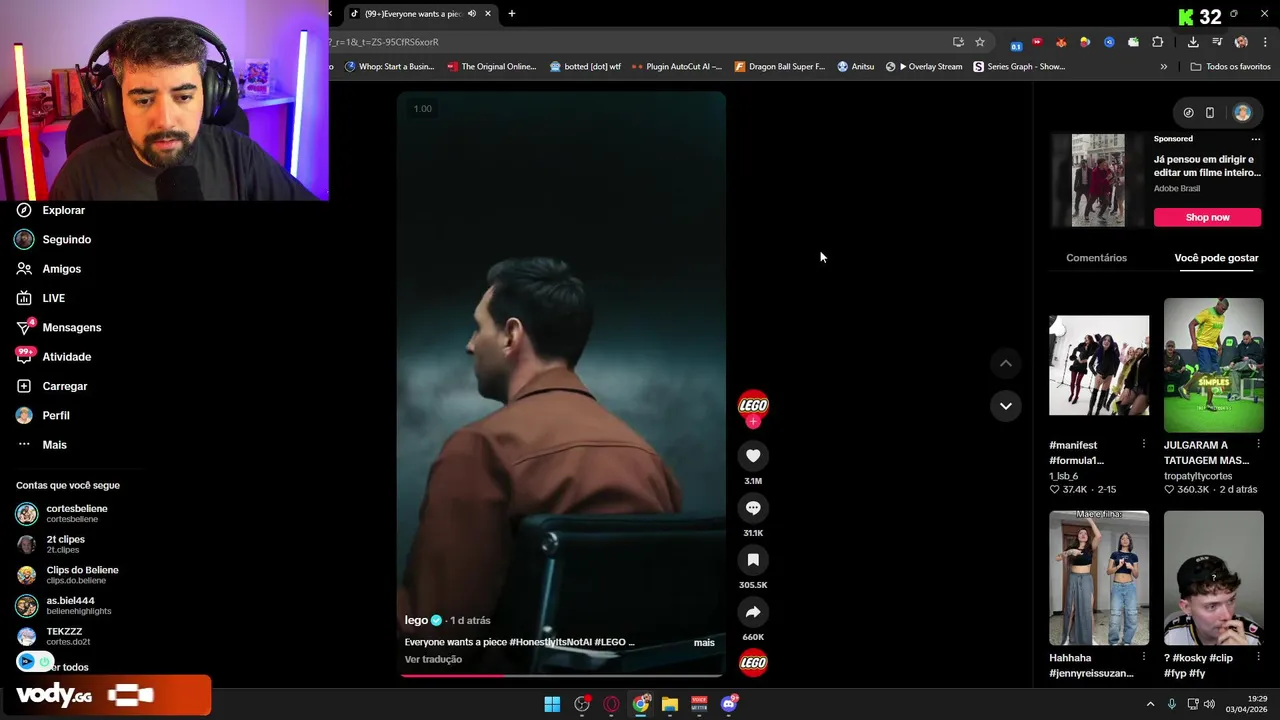Click Ver tradução under the caption

click(433, 660)
